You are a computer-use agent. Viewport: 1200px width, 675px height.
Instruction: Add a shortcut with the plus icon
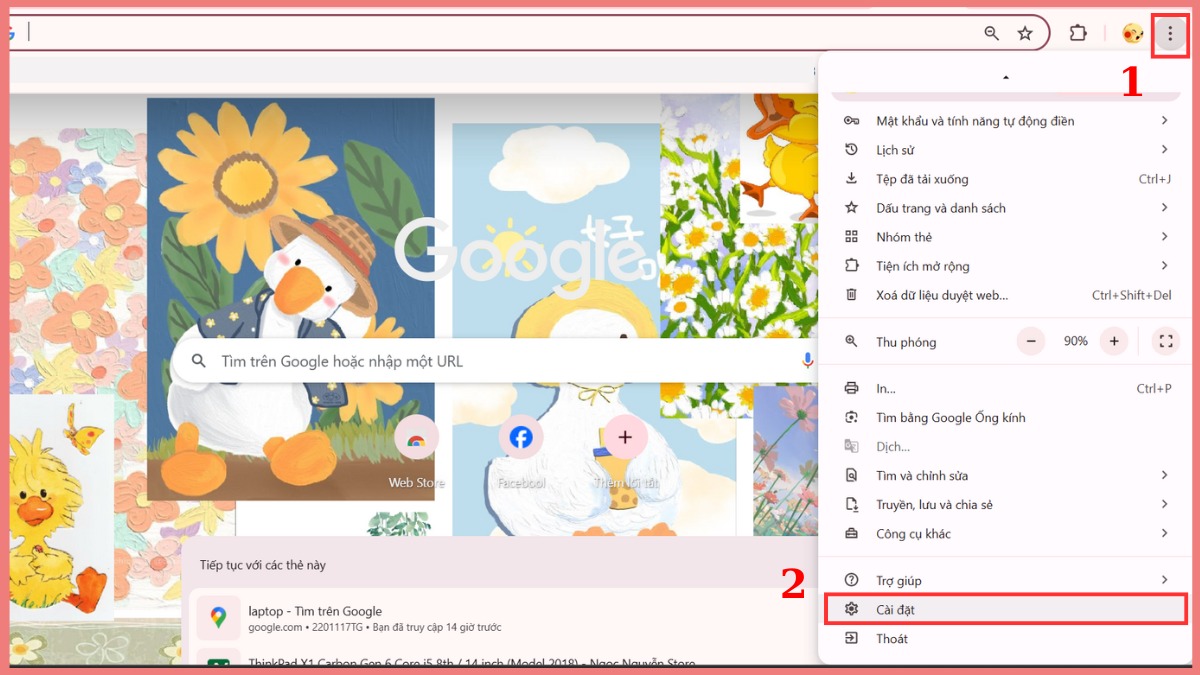625,438
